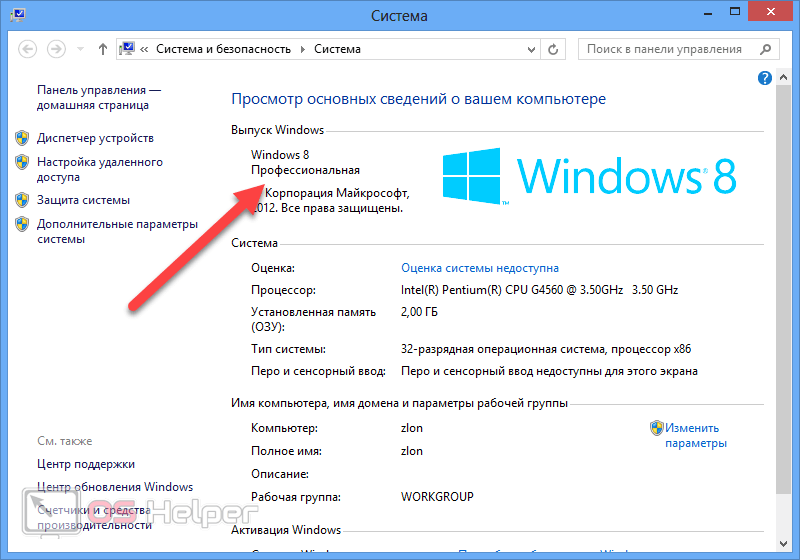Open 'Центр поддержки' link

tap(86, 464)
